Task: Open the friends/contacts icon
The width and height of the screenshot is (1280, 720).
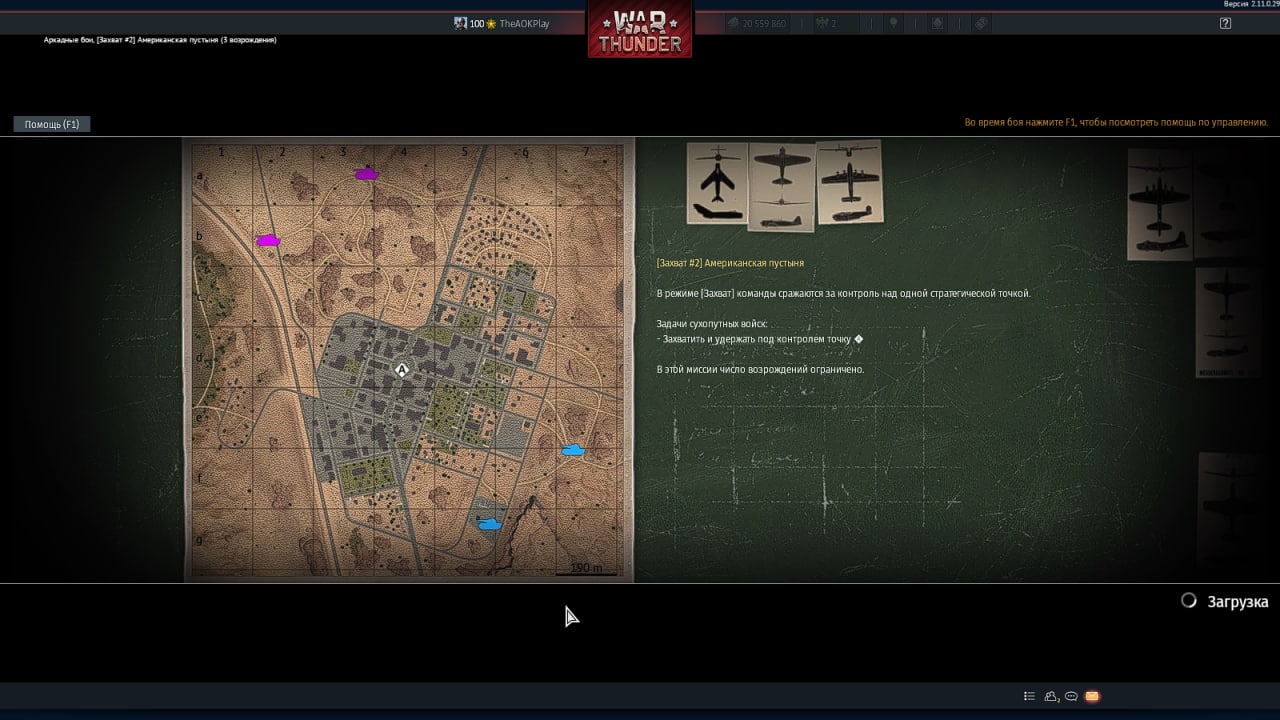Action: pos(1051,696)
